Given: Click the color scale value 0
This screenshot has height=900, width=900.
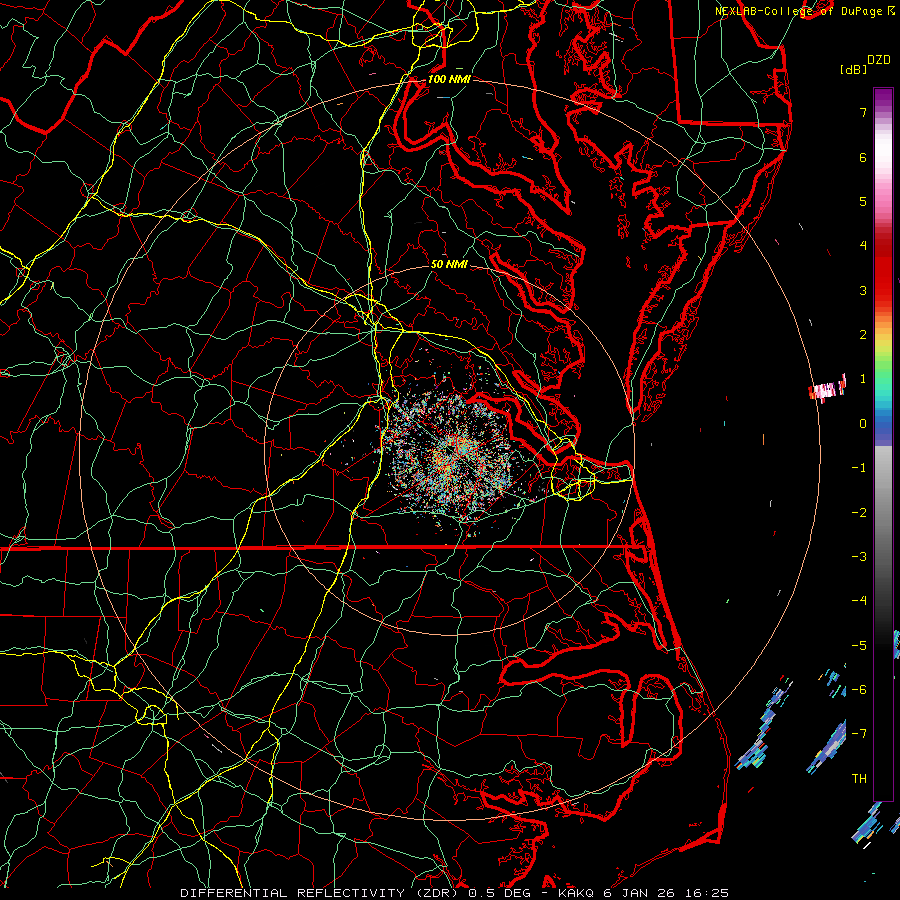Looking at the screenshot, I should point(863,424).
